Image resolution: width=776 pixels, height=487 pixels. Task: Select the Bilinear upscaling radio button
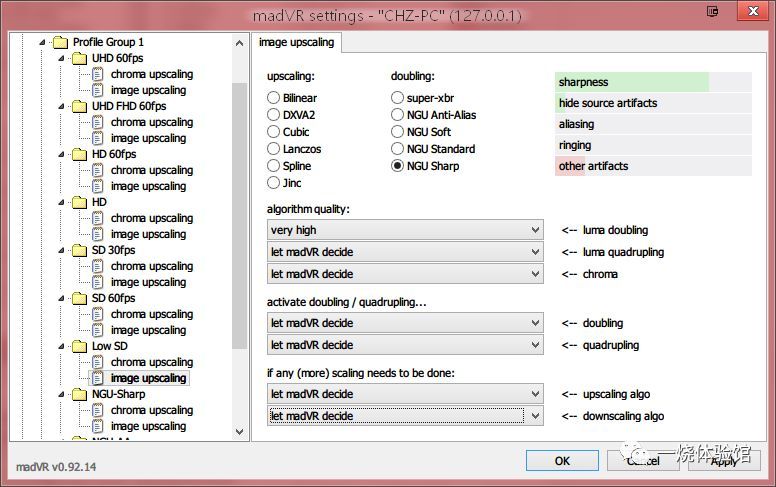point(273,98)
